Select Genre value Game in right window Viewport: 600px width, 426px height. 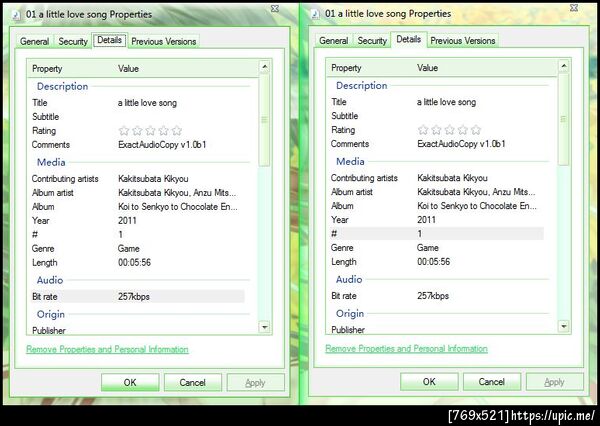428,248
